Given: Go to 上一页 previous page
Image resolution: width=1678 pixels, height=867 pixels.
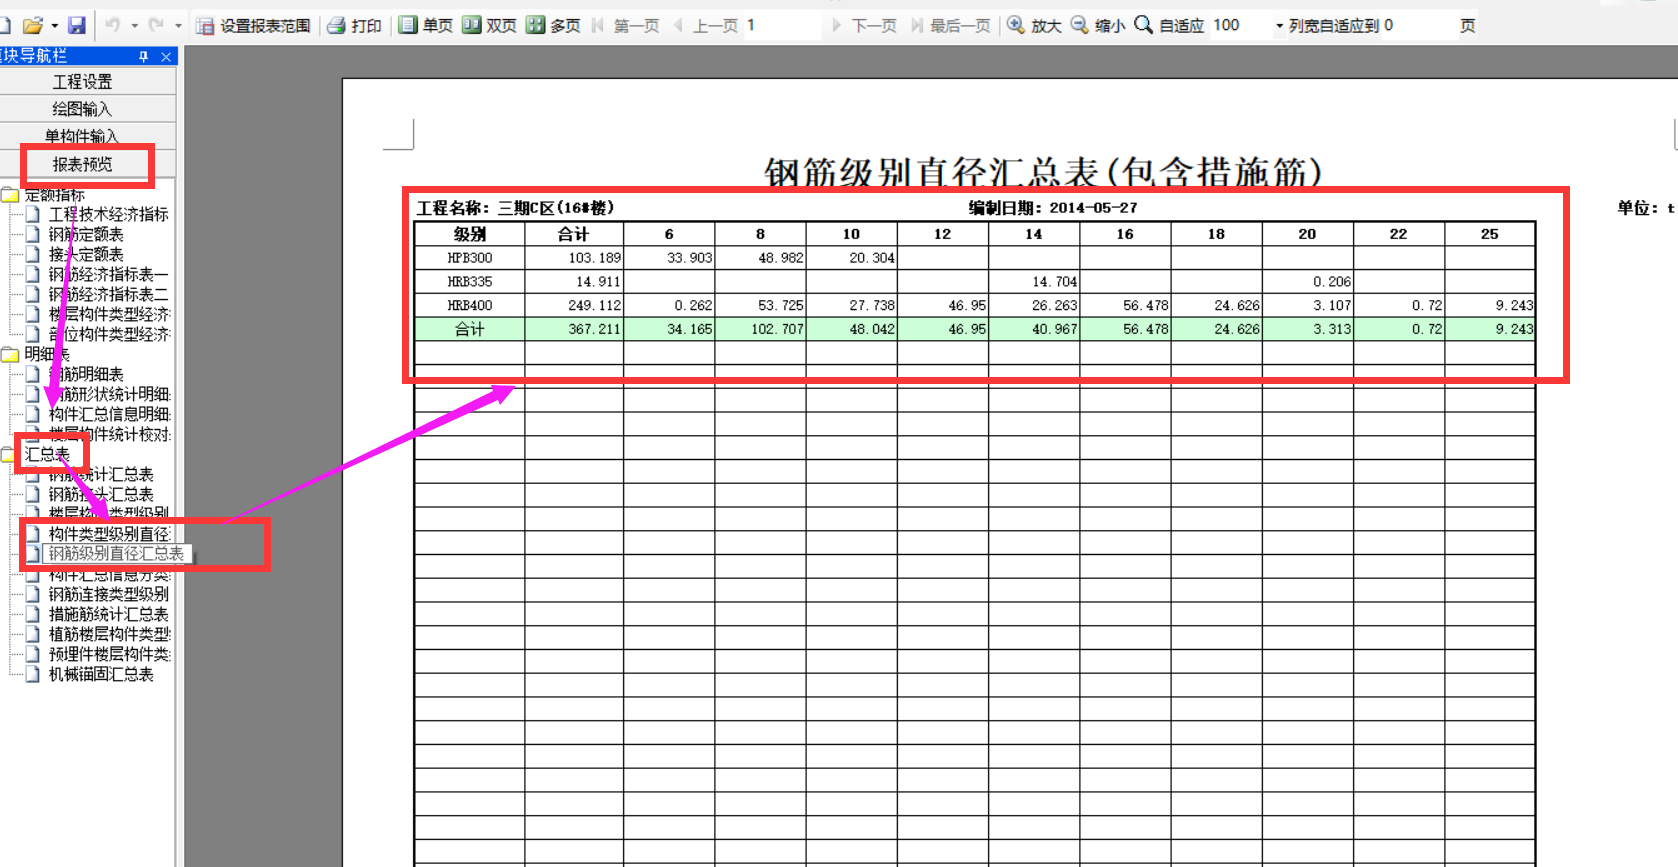Looking at the screenshot, I should 706,25.
